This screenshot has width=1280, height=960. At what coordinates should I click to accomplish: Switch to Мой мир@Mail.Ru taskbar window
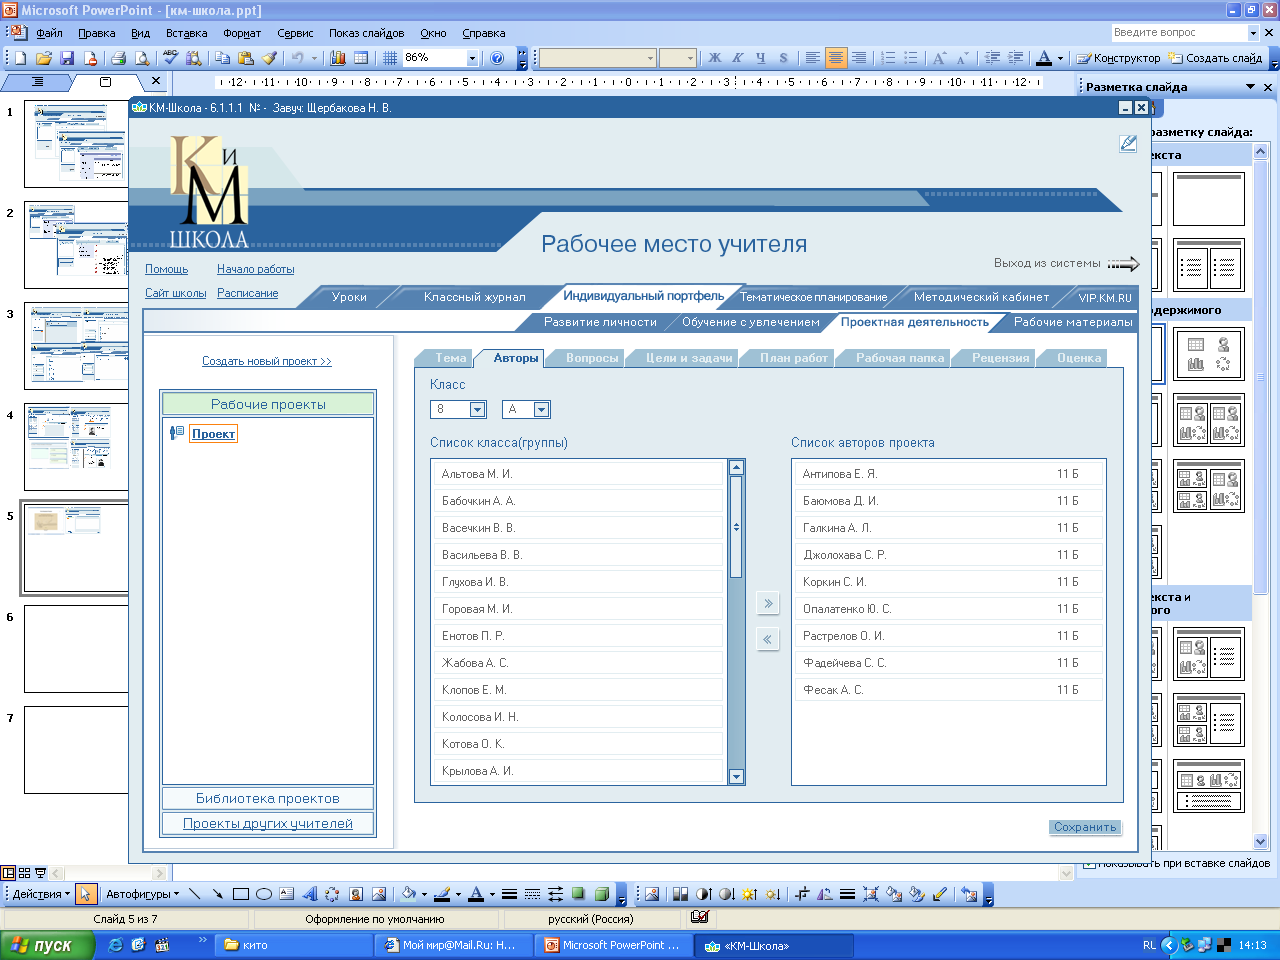click(x=455, y=945)
